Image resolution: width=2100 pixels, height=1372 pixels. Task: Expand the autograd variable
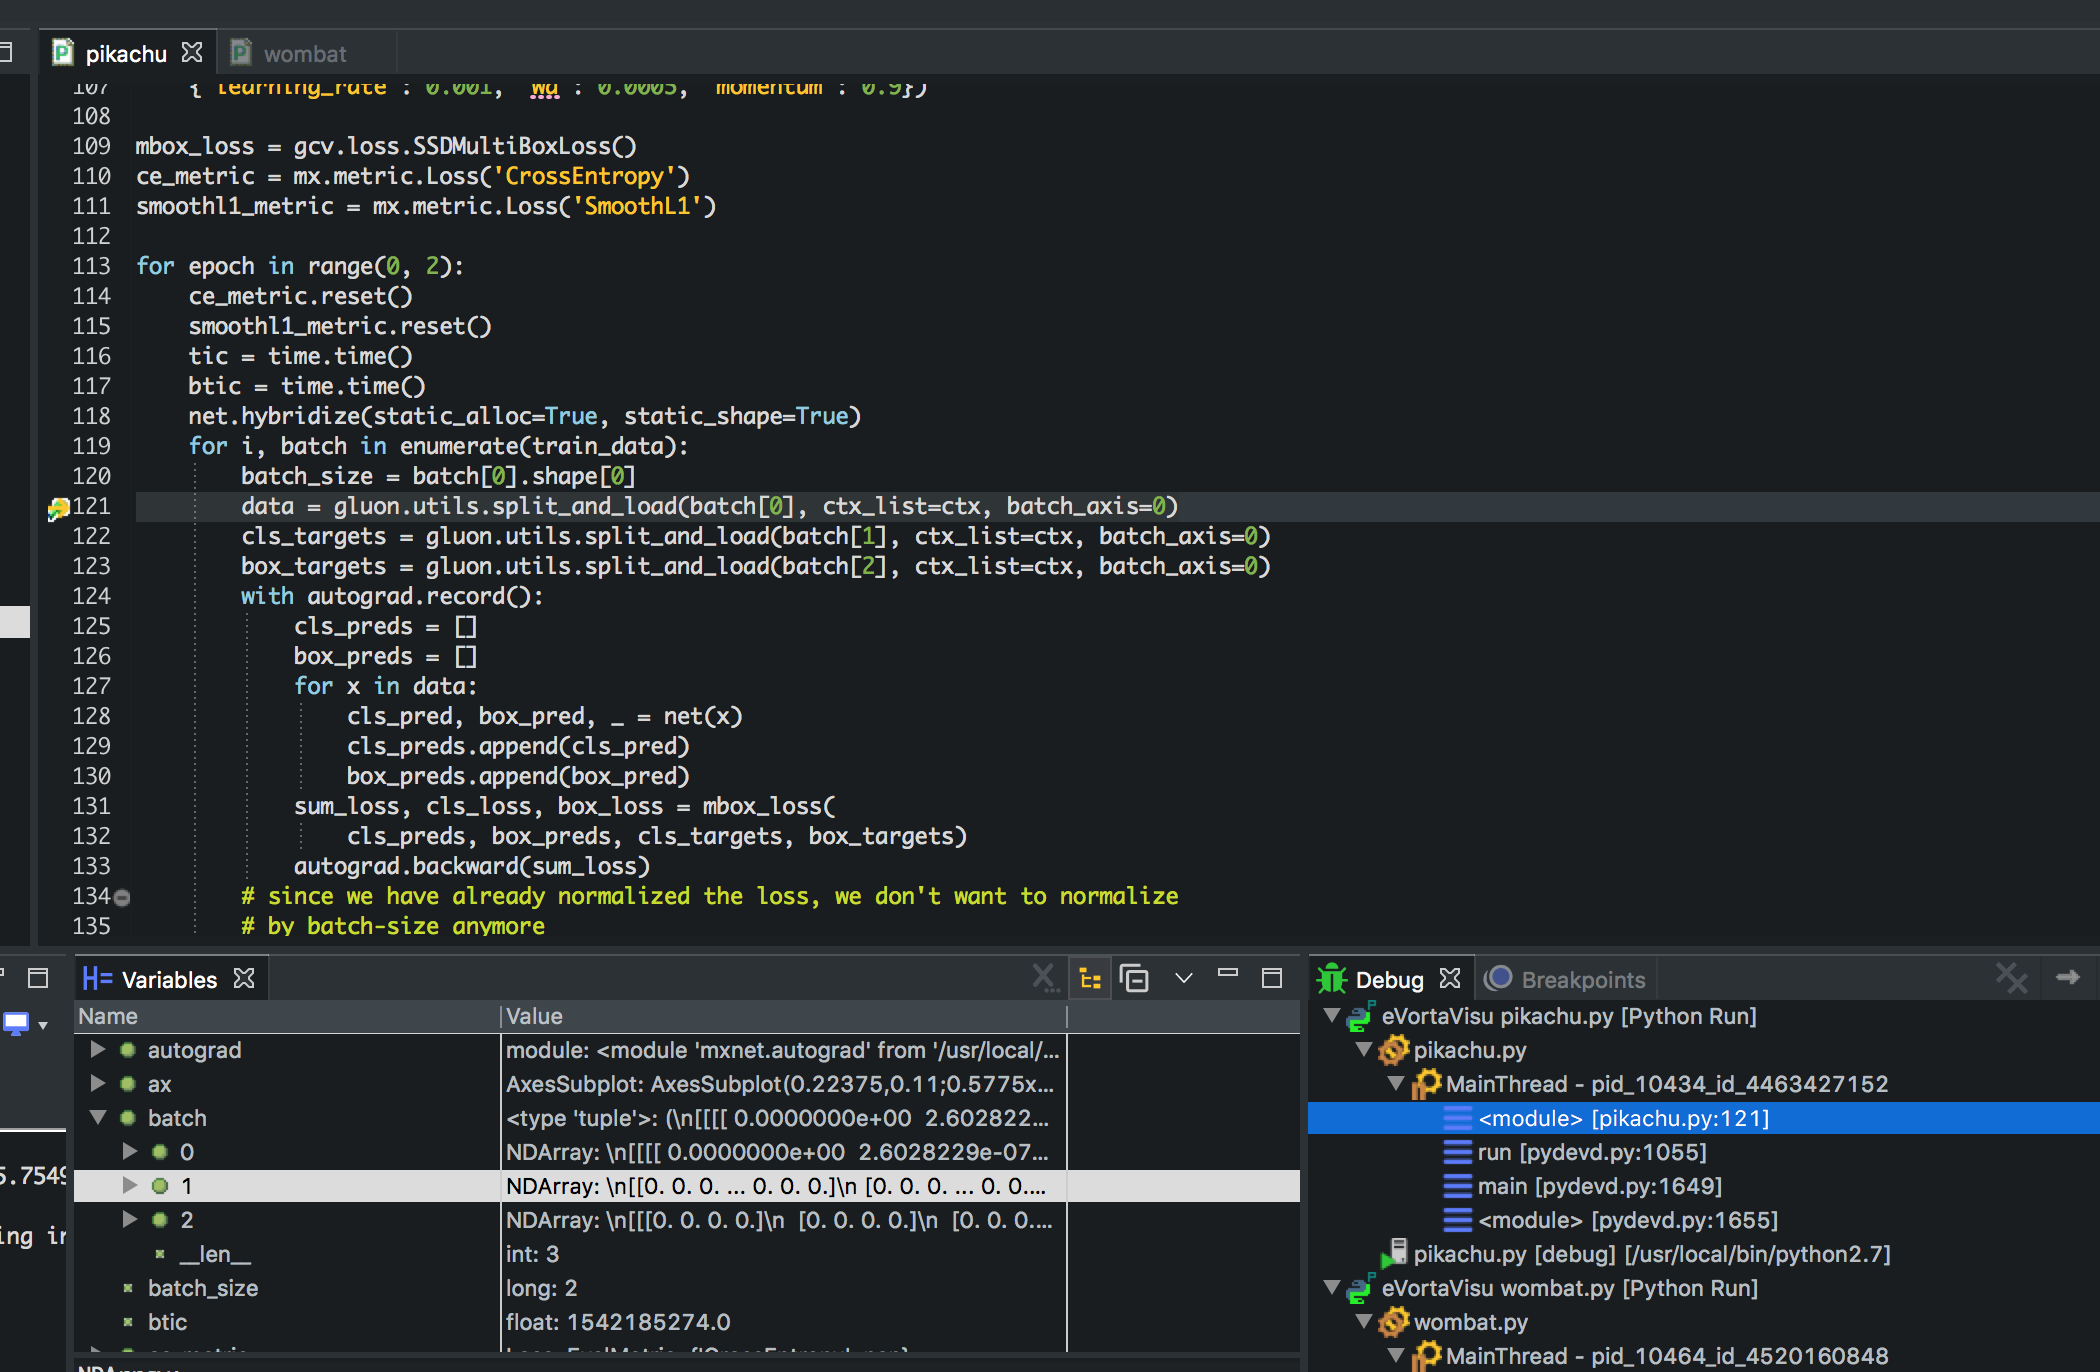click(x=97, y=1050)
